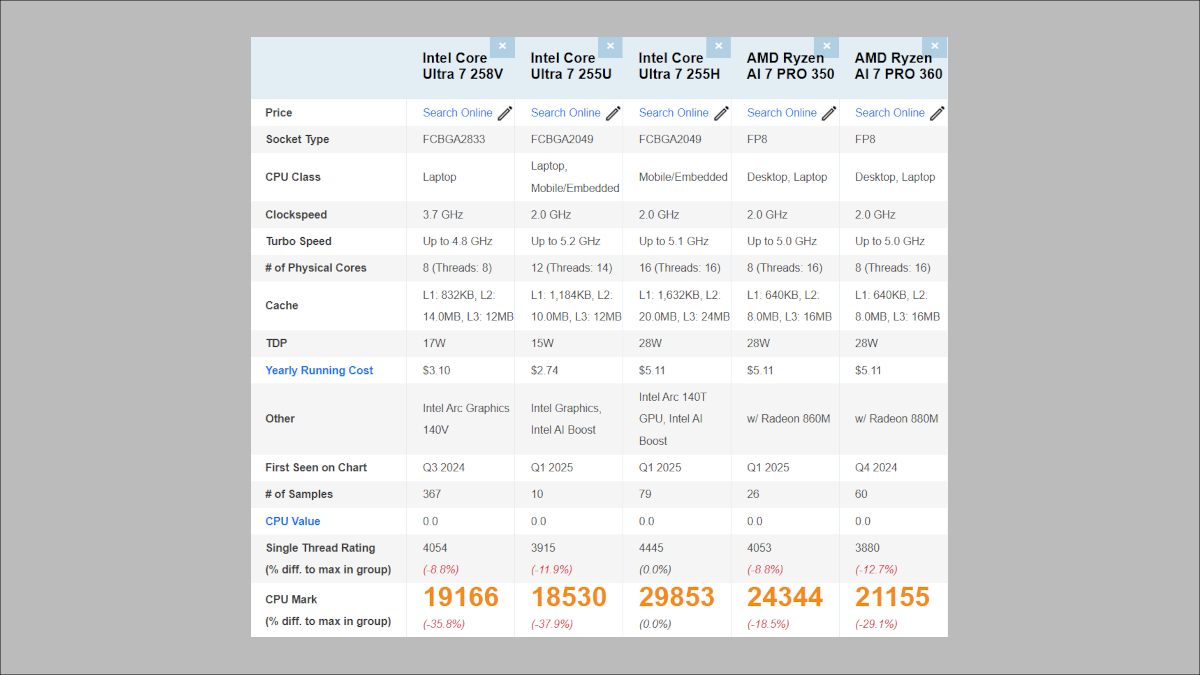The height and width of the screenshot is (675, 1200).
Task: Click w/ Radeon 880M cell
Action: 897,419
